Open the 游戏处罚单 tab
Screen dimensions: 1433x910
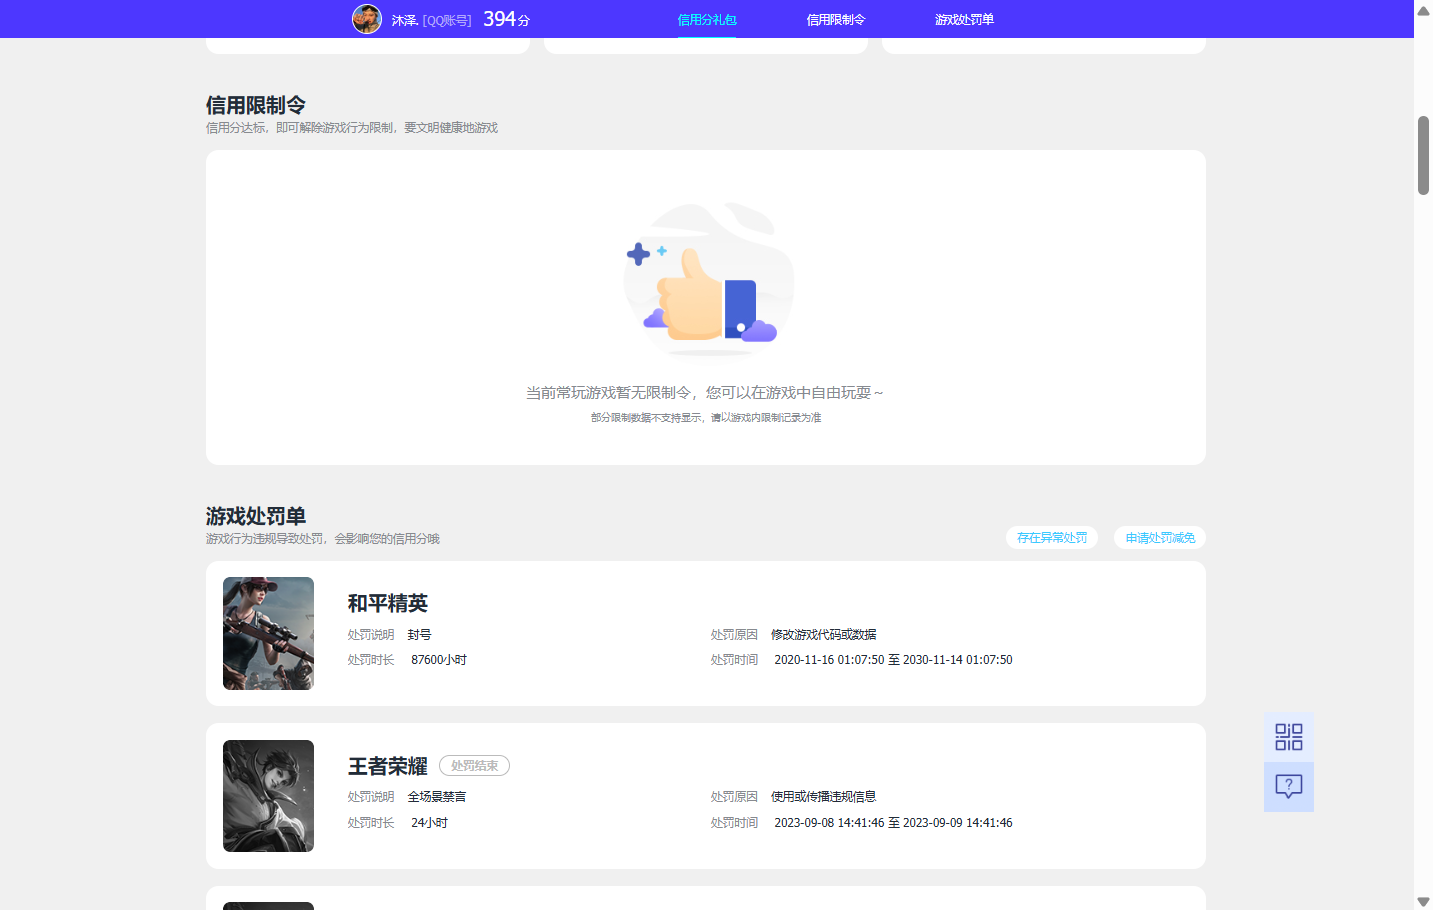point(962,18)
